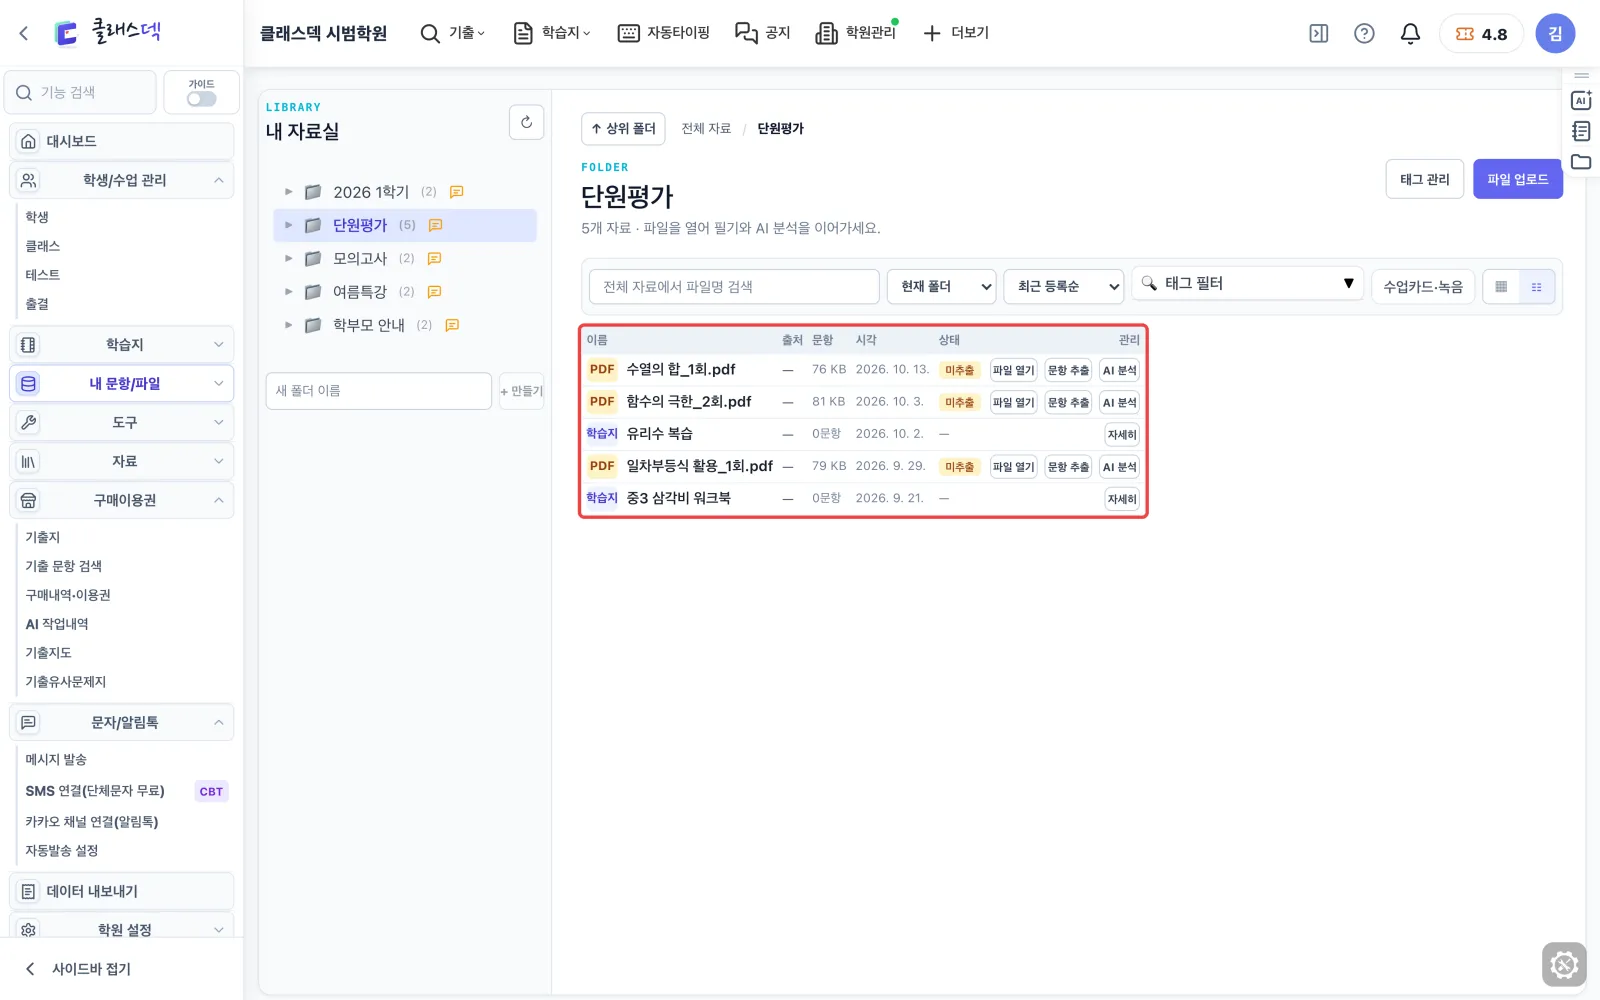The width and height of the screenshot is (1600, 1000).
Task: Open note icon next to 2026 1학기 folder
Action: click(457, 192)
